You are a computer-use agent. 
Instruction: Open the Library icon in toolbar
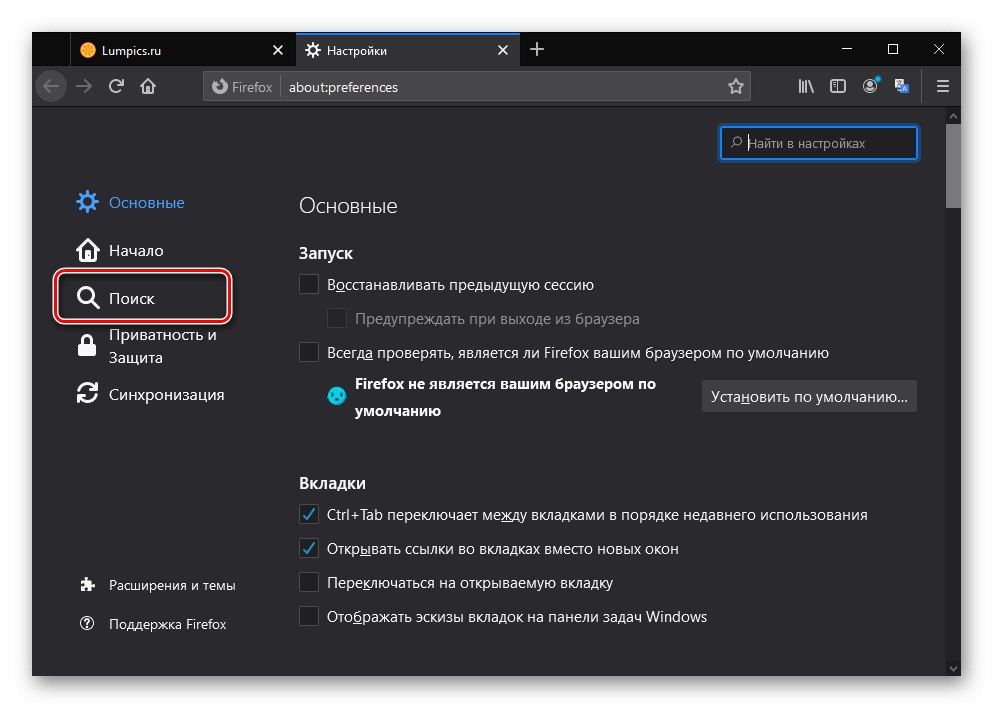(x=805, y=87)
